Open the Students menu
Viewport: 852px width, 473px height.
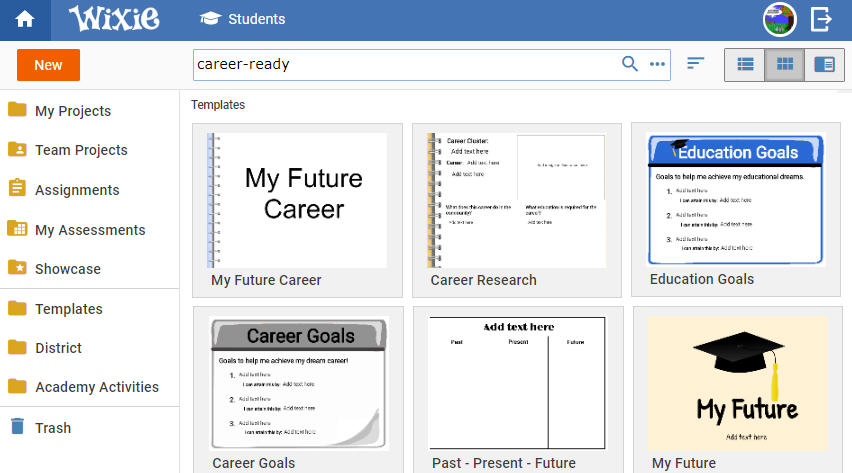(242, 19)
